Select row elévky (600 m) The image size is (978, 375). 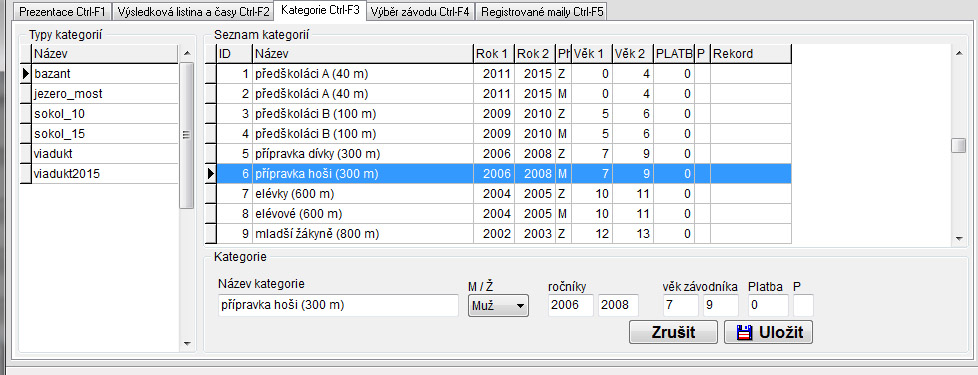pos(503,193)
